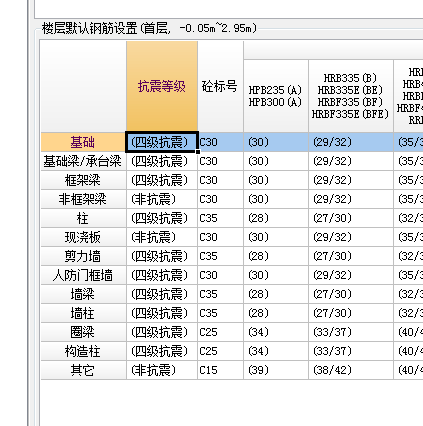Screen dimensions: 423x426
Task: Click 基础 row (30) HPB235 cell
Action: pyautogui.click(x=276, y=142)
